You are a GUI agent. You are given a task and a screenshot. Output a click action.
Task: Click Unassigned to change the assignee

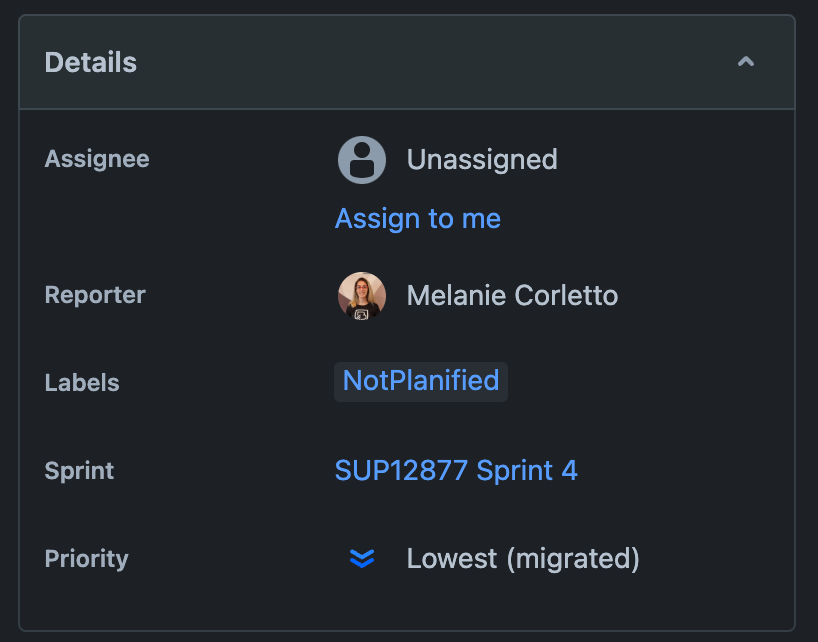pyautogui.click(x=482, y=159)
